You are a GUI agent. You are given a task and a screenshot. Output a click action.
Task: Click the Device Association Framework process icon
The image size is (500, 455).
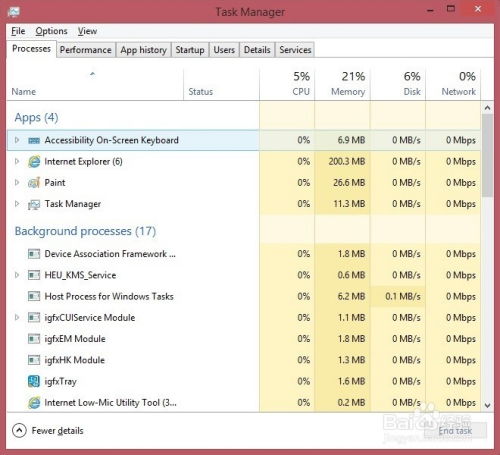point(34,254)
